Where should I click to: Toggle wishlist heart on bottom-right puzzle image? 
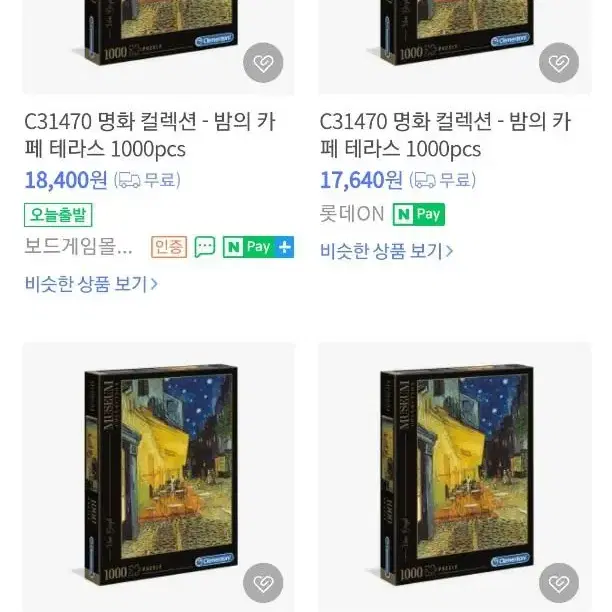coord(559,583)
